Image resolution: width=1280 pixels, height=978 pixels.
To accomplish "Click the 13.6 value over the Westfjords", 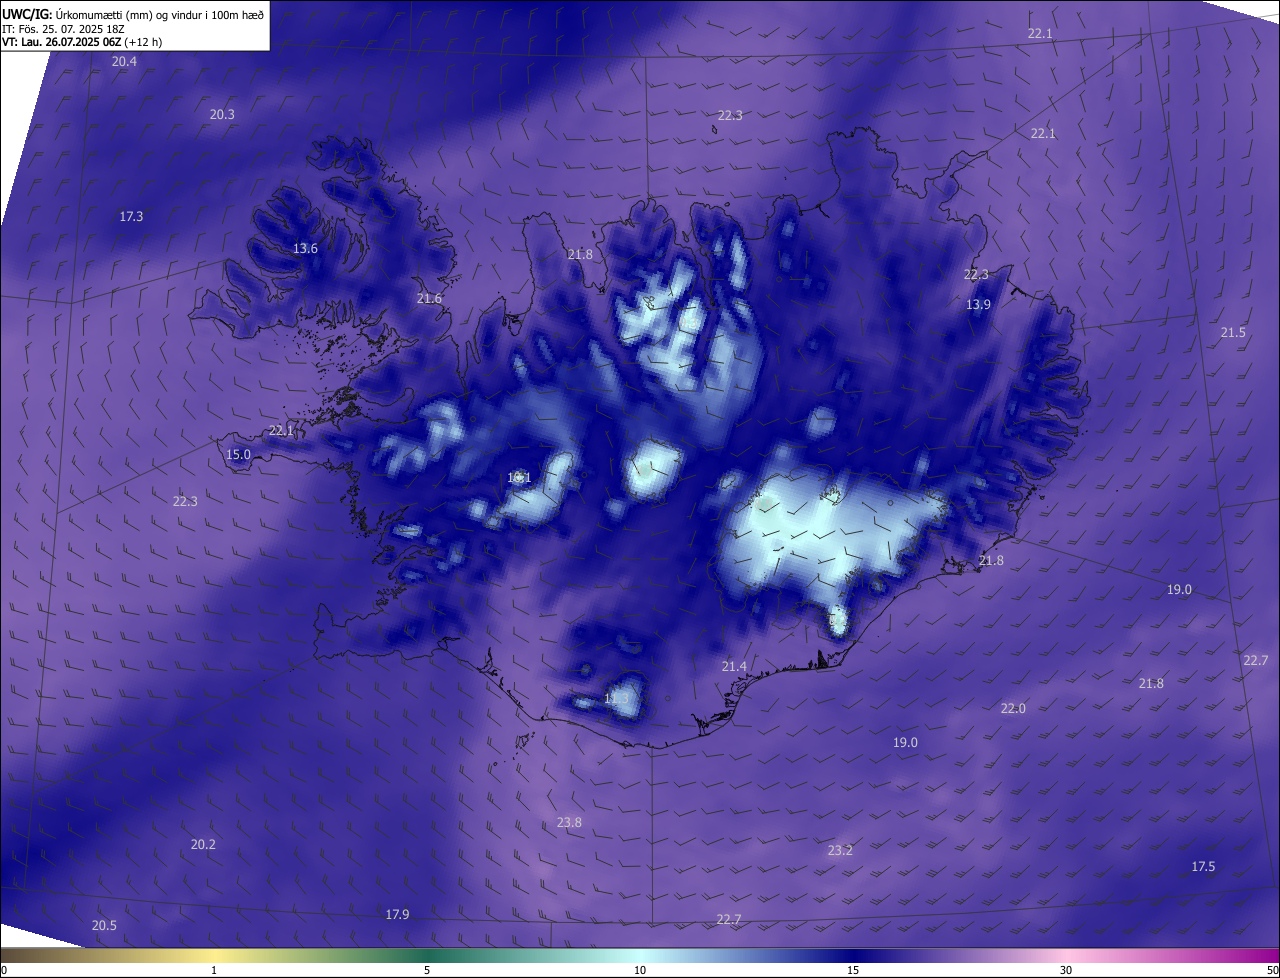I will [305, 249].
